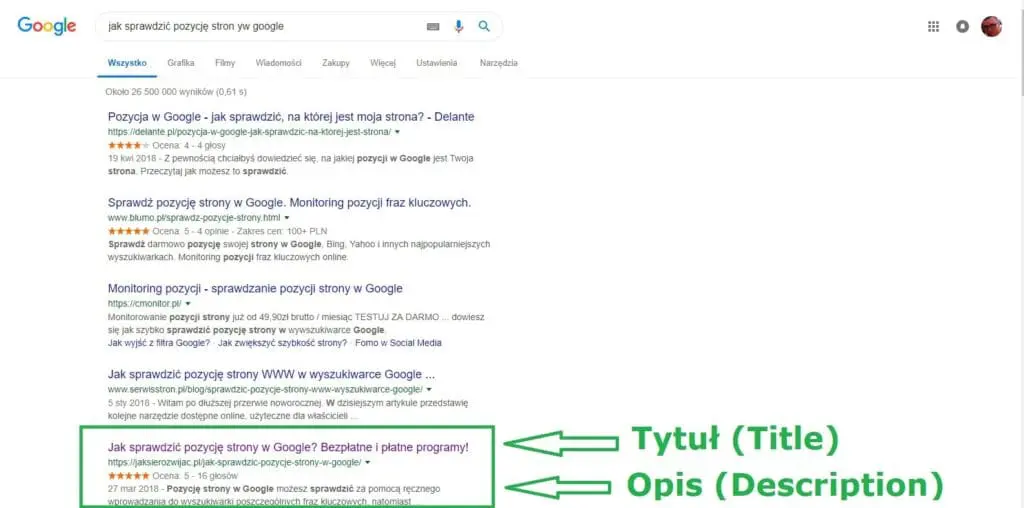Open the Wiadomości tab
Screen dimensions: 1024x508
[x=278, y=63]
